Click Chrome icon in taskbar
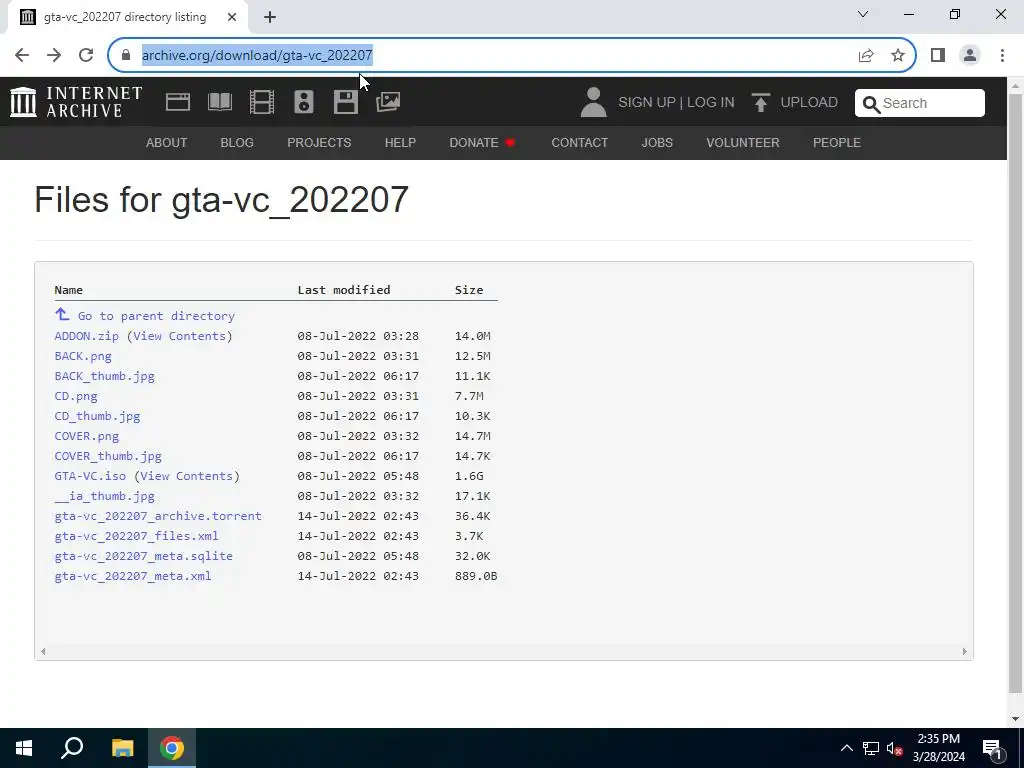 pos(172,748)
